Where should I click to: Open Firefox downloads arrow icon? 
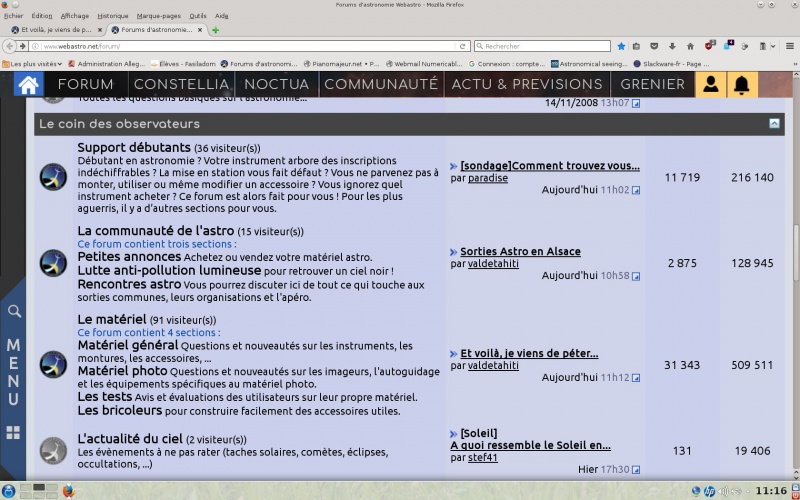tap(672, 46)
